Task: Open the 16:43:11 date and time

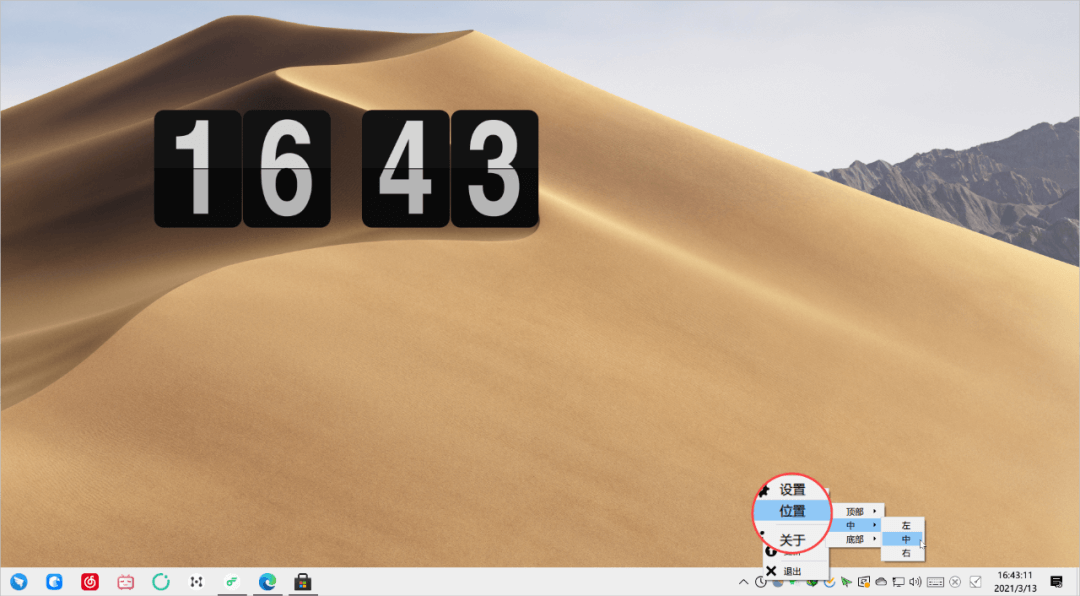Action: 1015,582
